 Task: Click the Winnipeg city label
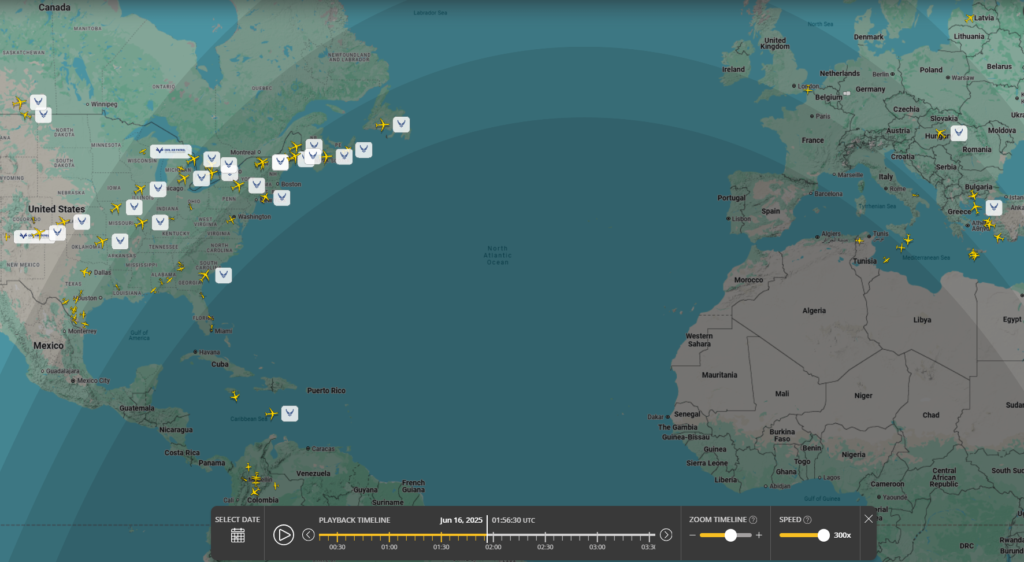click(104, 104)
